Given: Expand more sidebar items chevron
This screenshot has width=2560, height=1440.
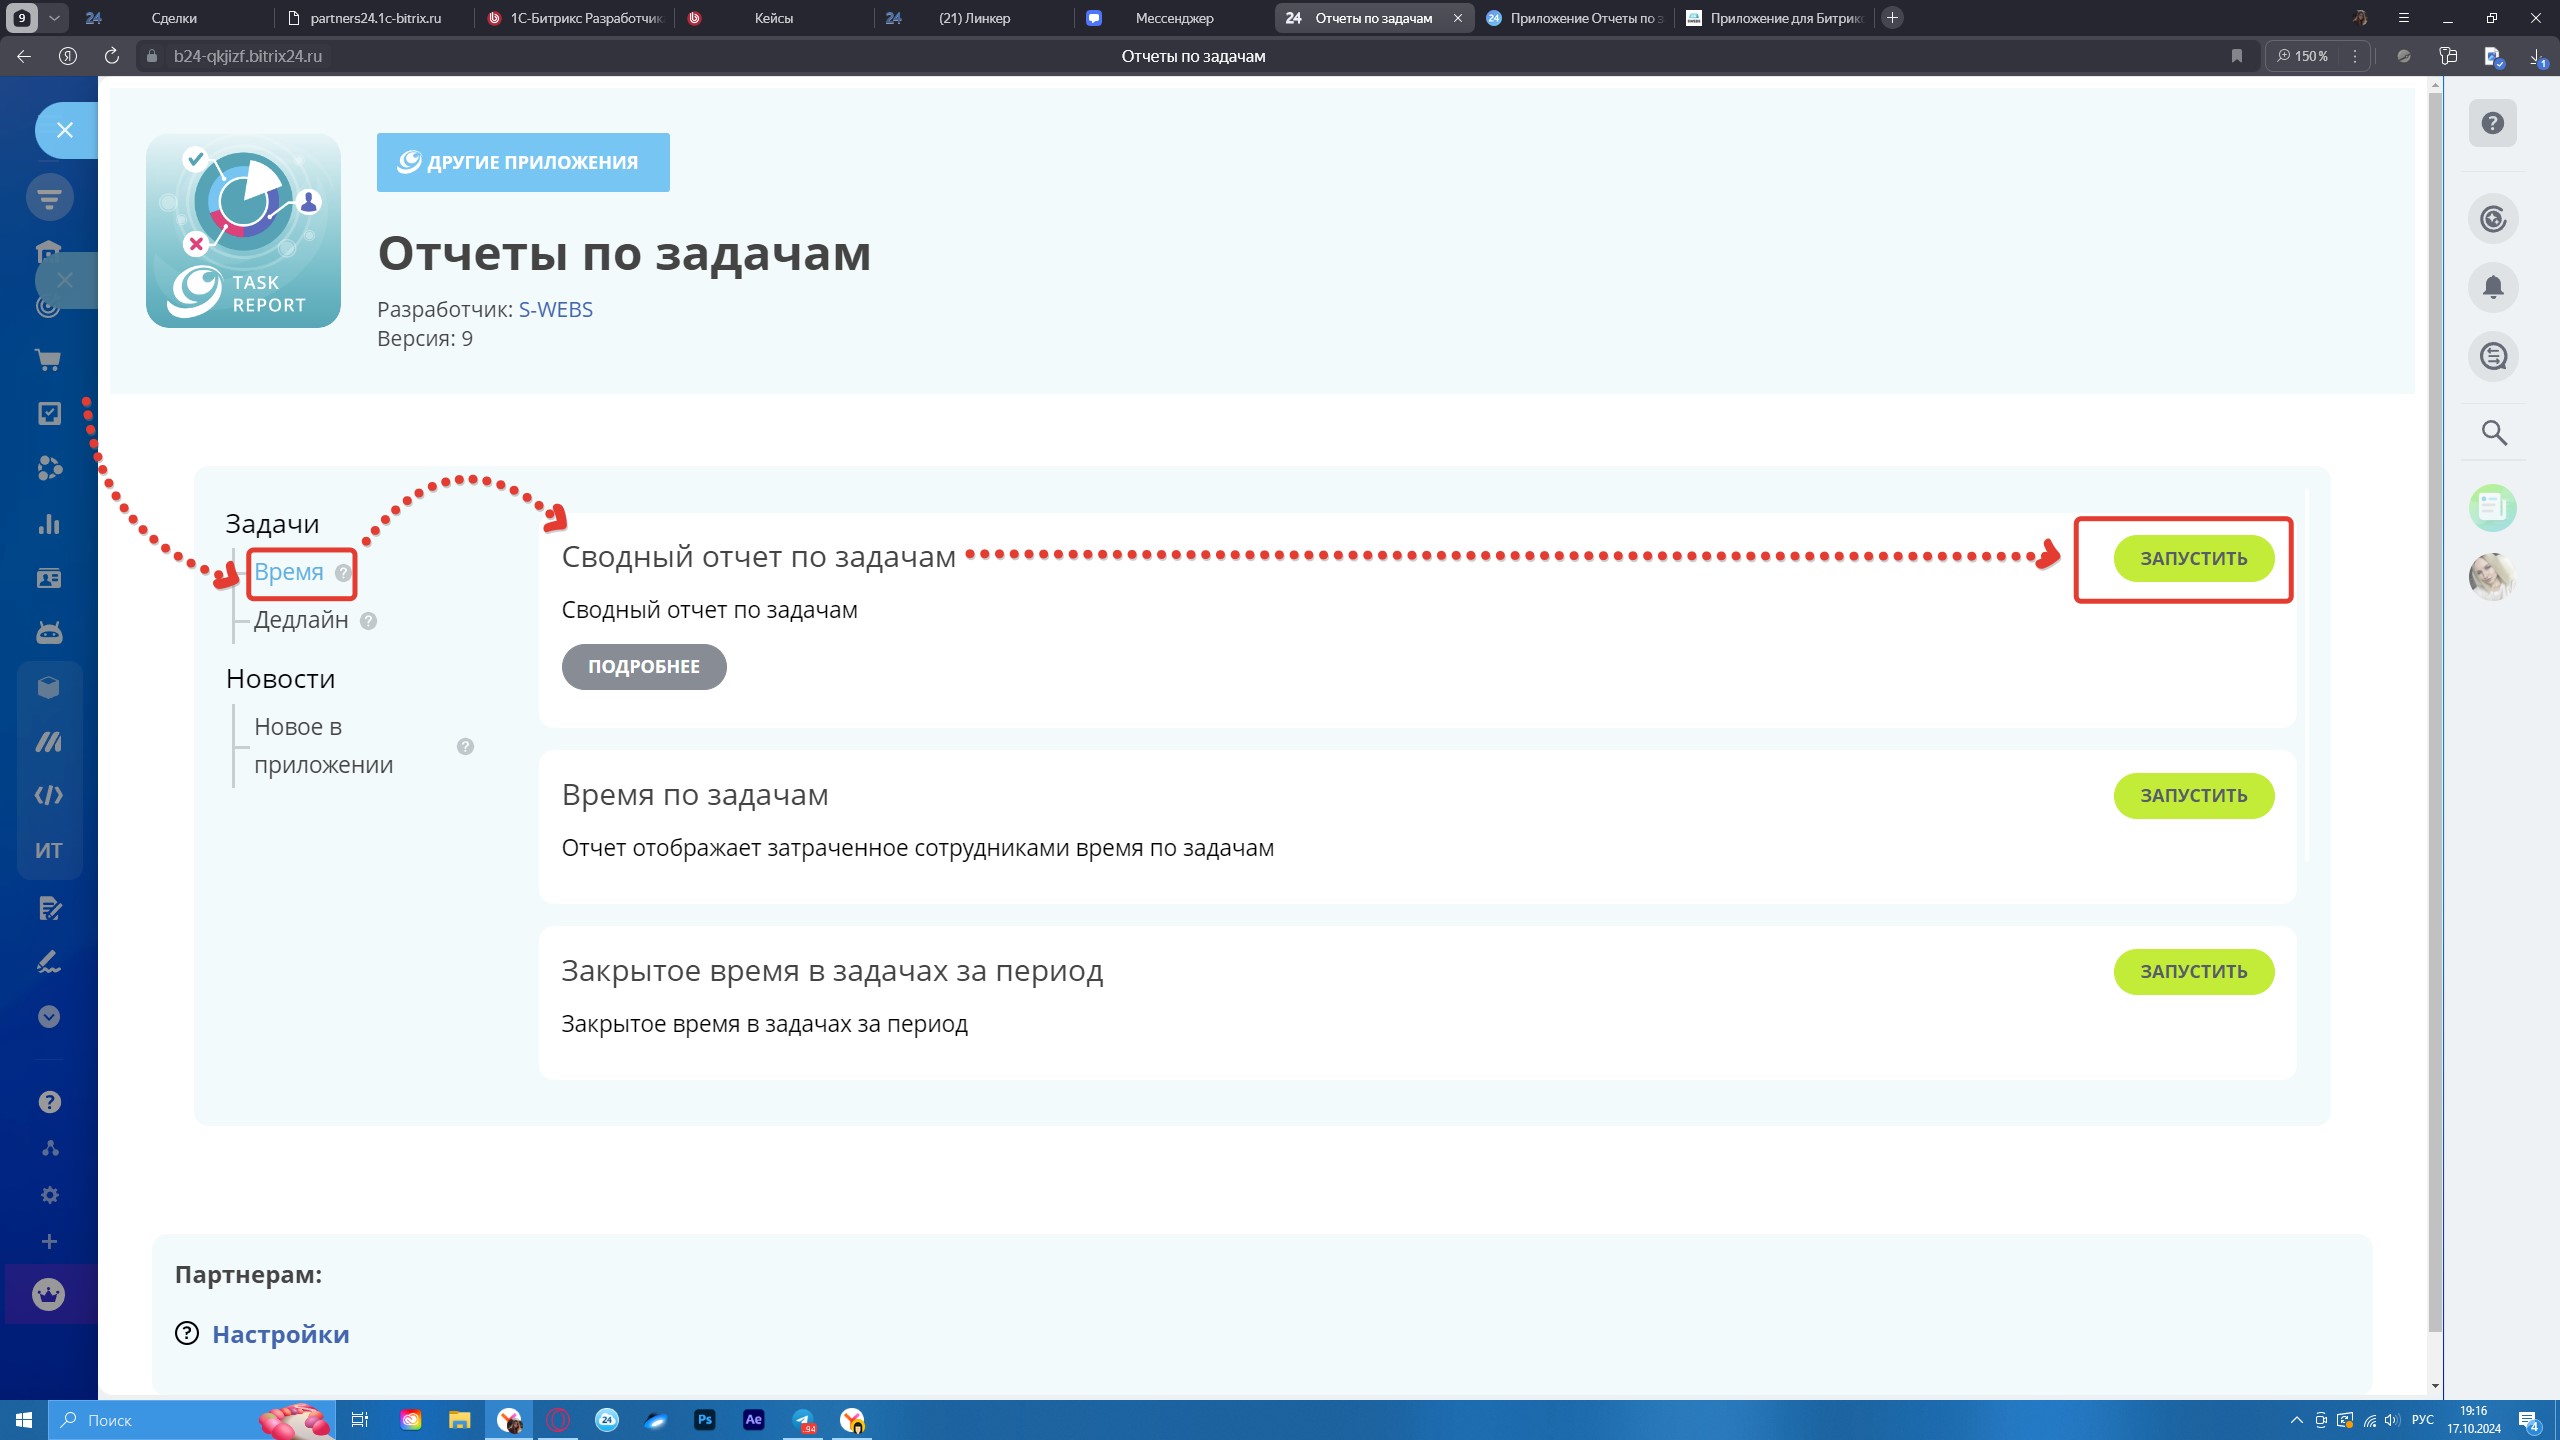Looking at the screenshot, I should (48, 1017).
